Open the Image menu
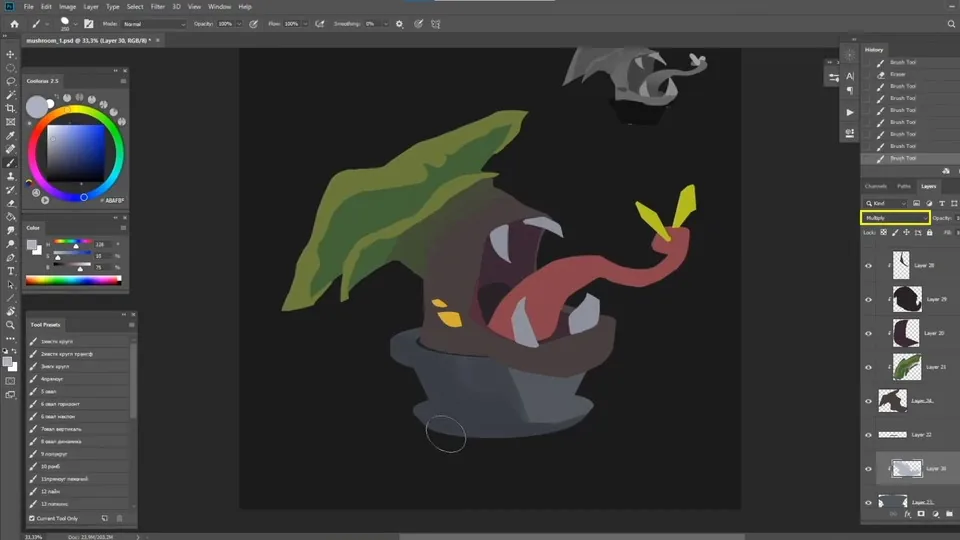The width and height of the screenshot is (960, 540). pyautogui.click(x=67, y=7)
